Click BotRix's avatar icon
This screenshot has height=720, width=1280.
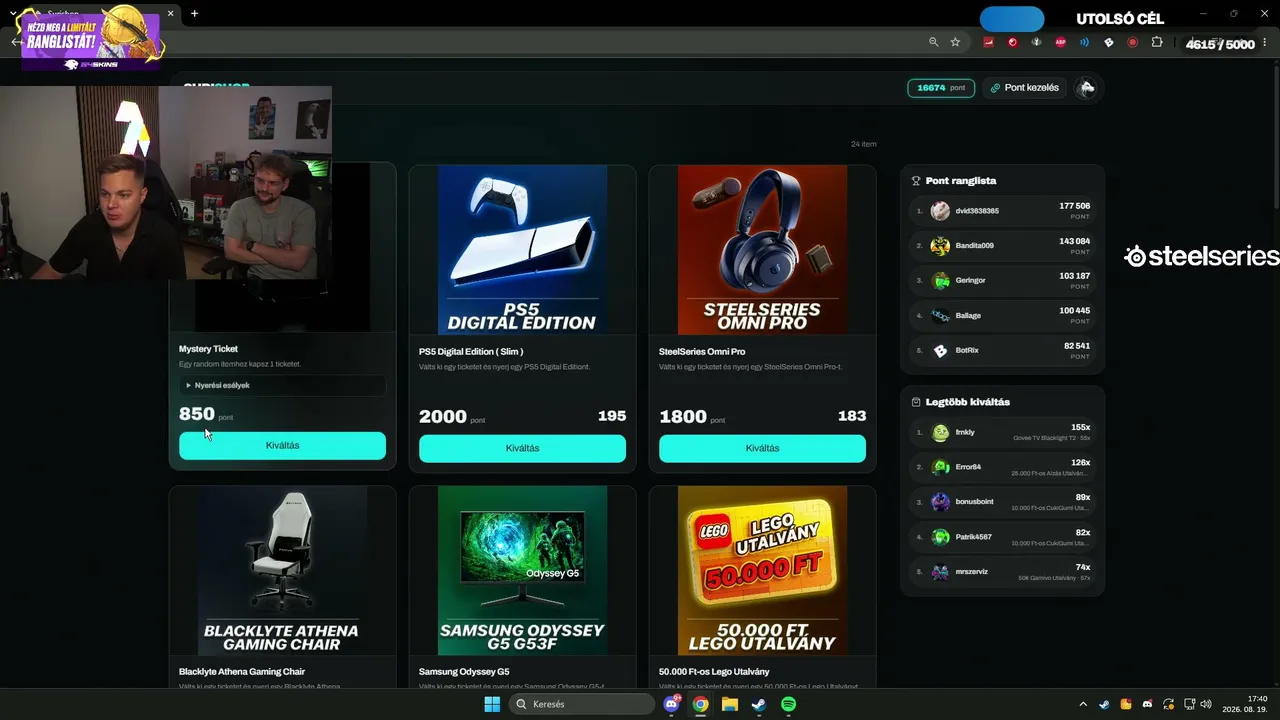[x=940, y=351]
